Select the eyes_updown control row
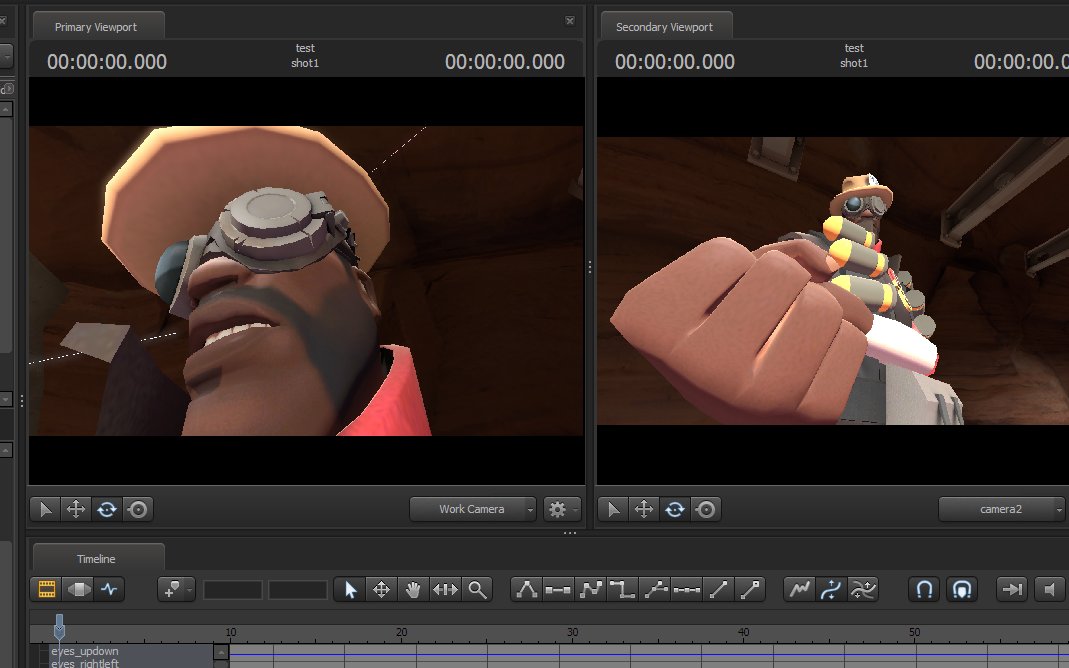 (x=132, y=652)
